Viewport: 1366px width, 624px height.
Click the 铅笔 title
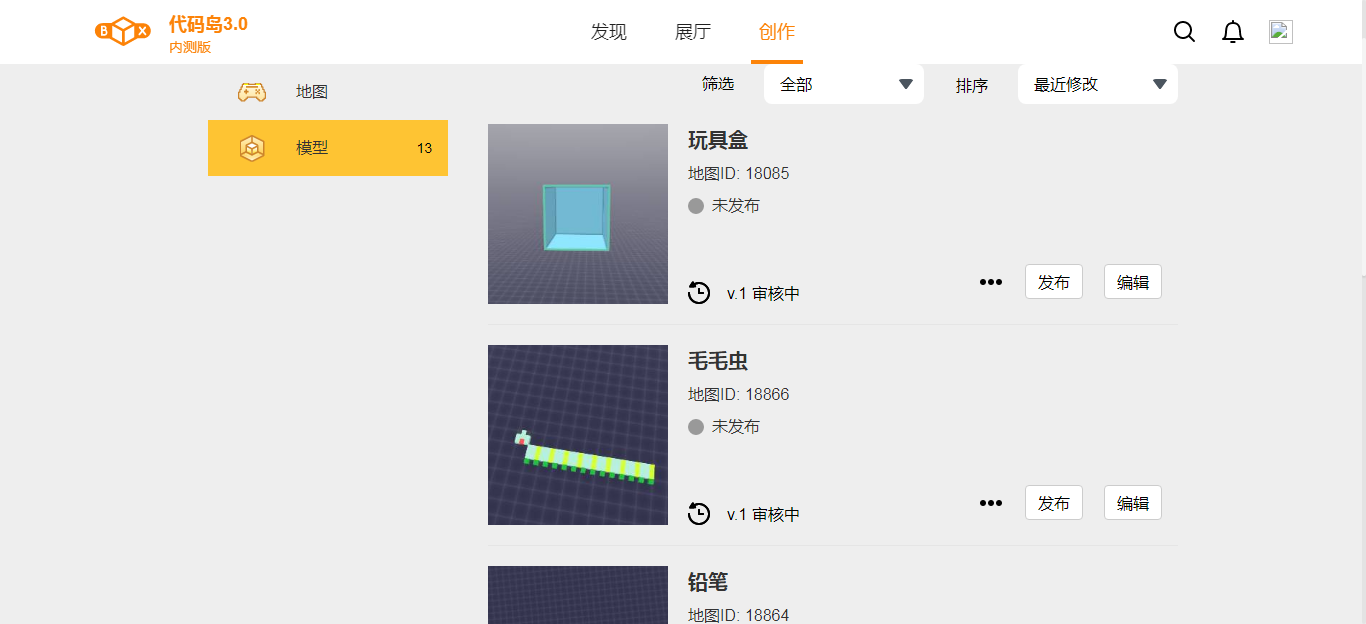click(x=708, y=582)
